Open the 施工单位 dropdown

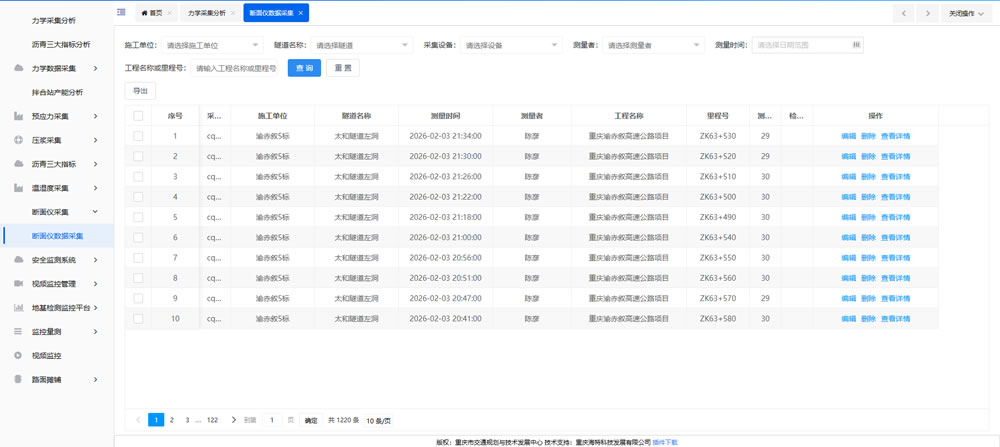click(x=212, y=45)
